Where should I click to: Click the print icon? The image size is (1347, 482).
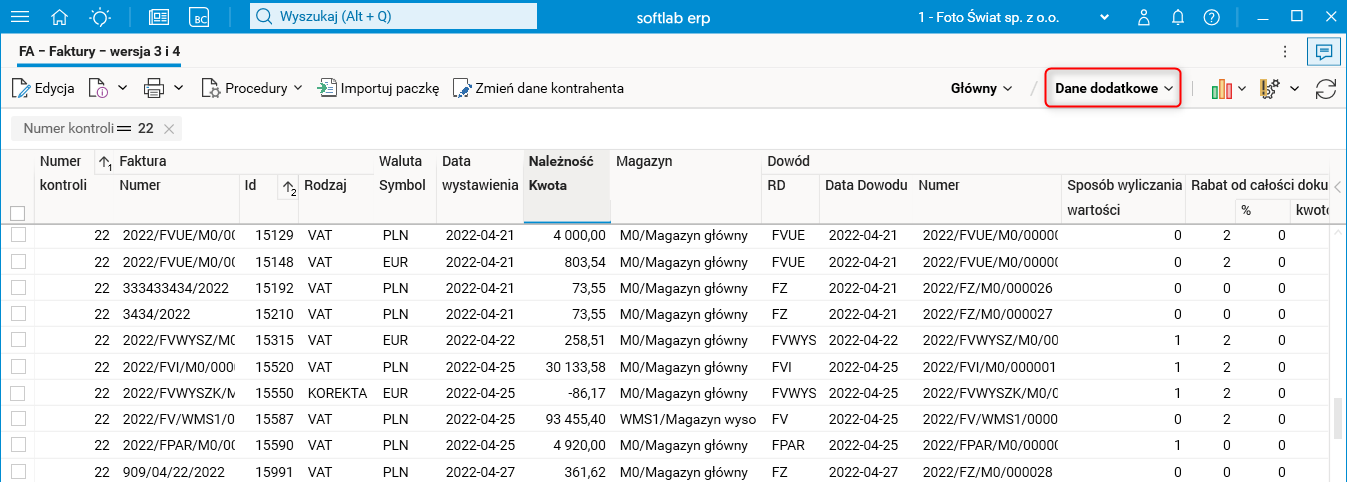pyautogui.click(x=154, y=88)
